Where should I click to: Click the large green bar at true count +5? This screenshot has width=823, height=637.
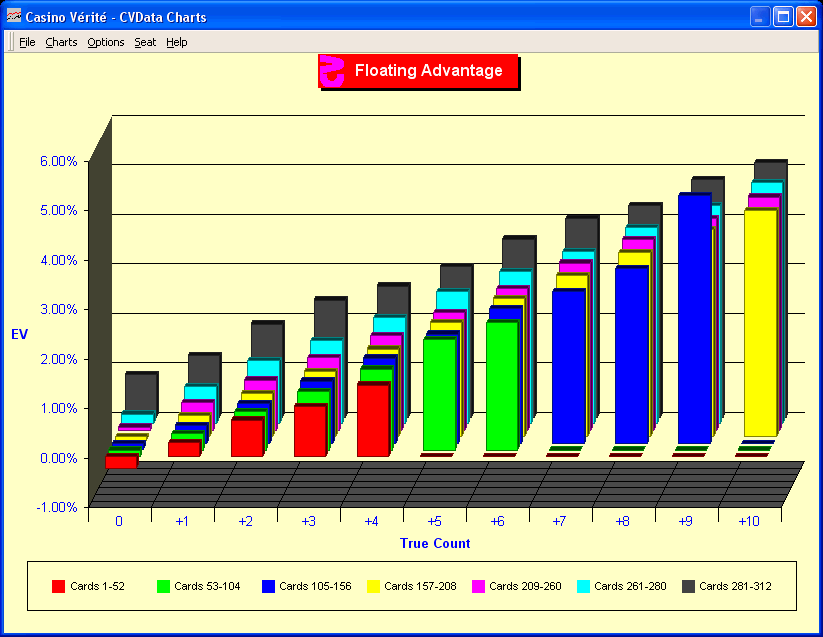tap(439, 394)
